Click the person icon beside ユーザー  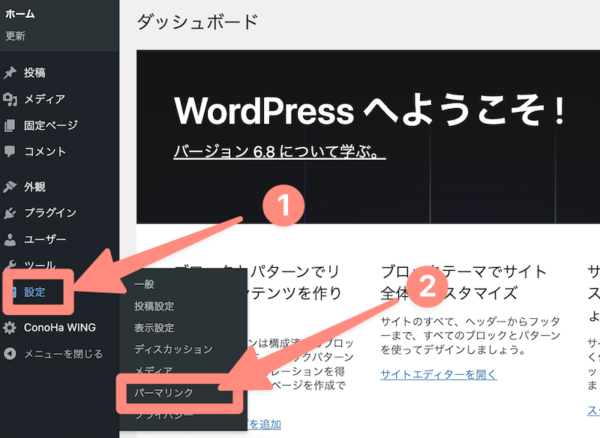[10, 240]
